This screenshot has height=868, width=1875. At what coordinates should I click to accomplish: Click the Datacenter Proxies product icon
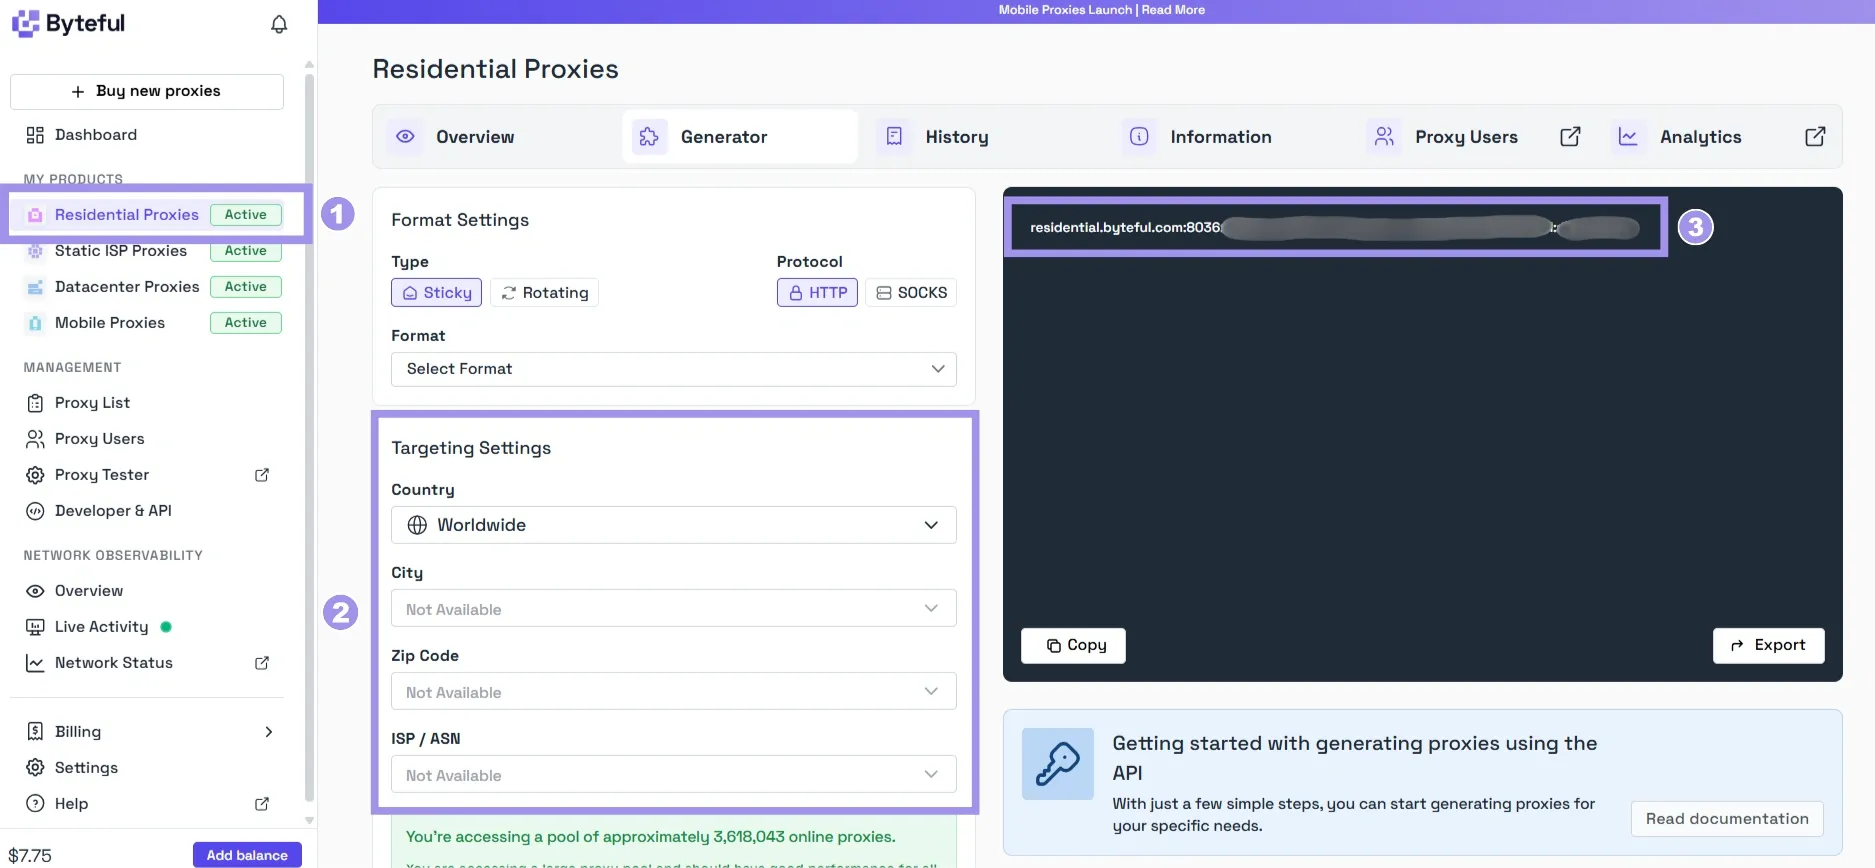pos(35,287)
